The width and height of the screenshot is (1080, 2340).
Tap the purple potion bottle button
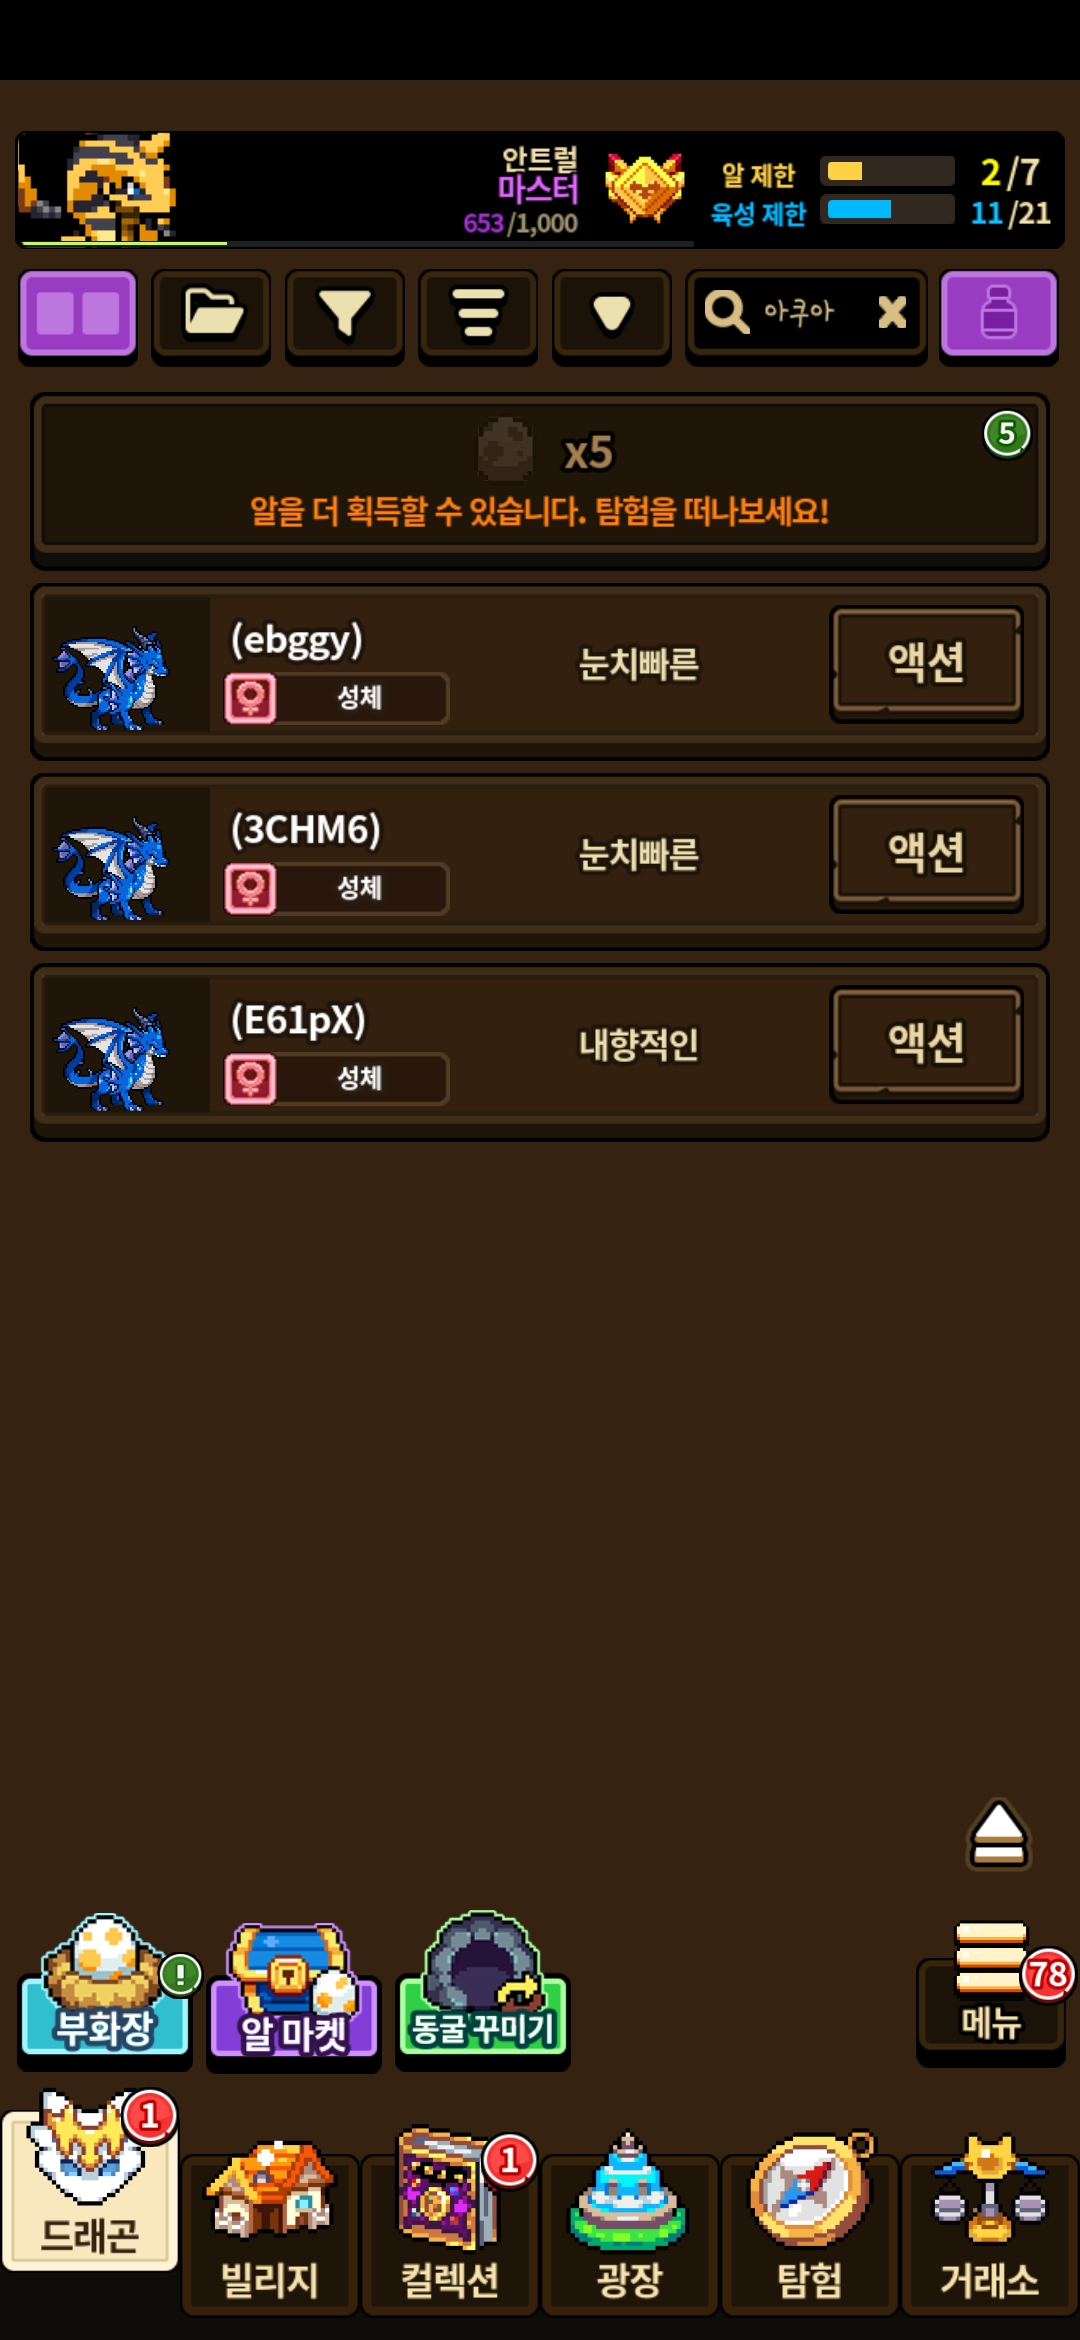coord(998,314)
